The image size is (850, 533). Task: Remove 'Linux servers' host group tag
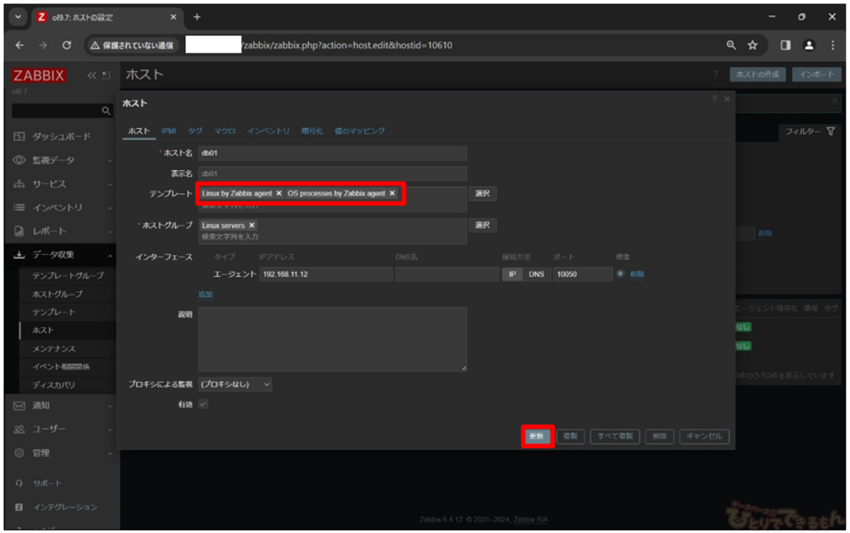click(252, 226)
